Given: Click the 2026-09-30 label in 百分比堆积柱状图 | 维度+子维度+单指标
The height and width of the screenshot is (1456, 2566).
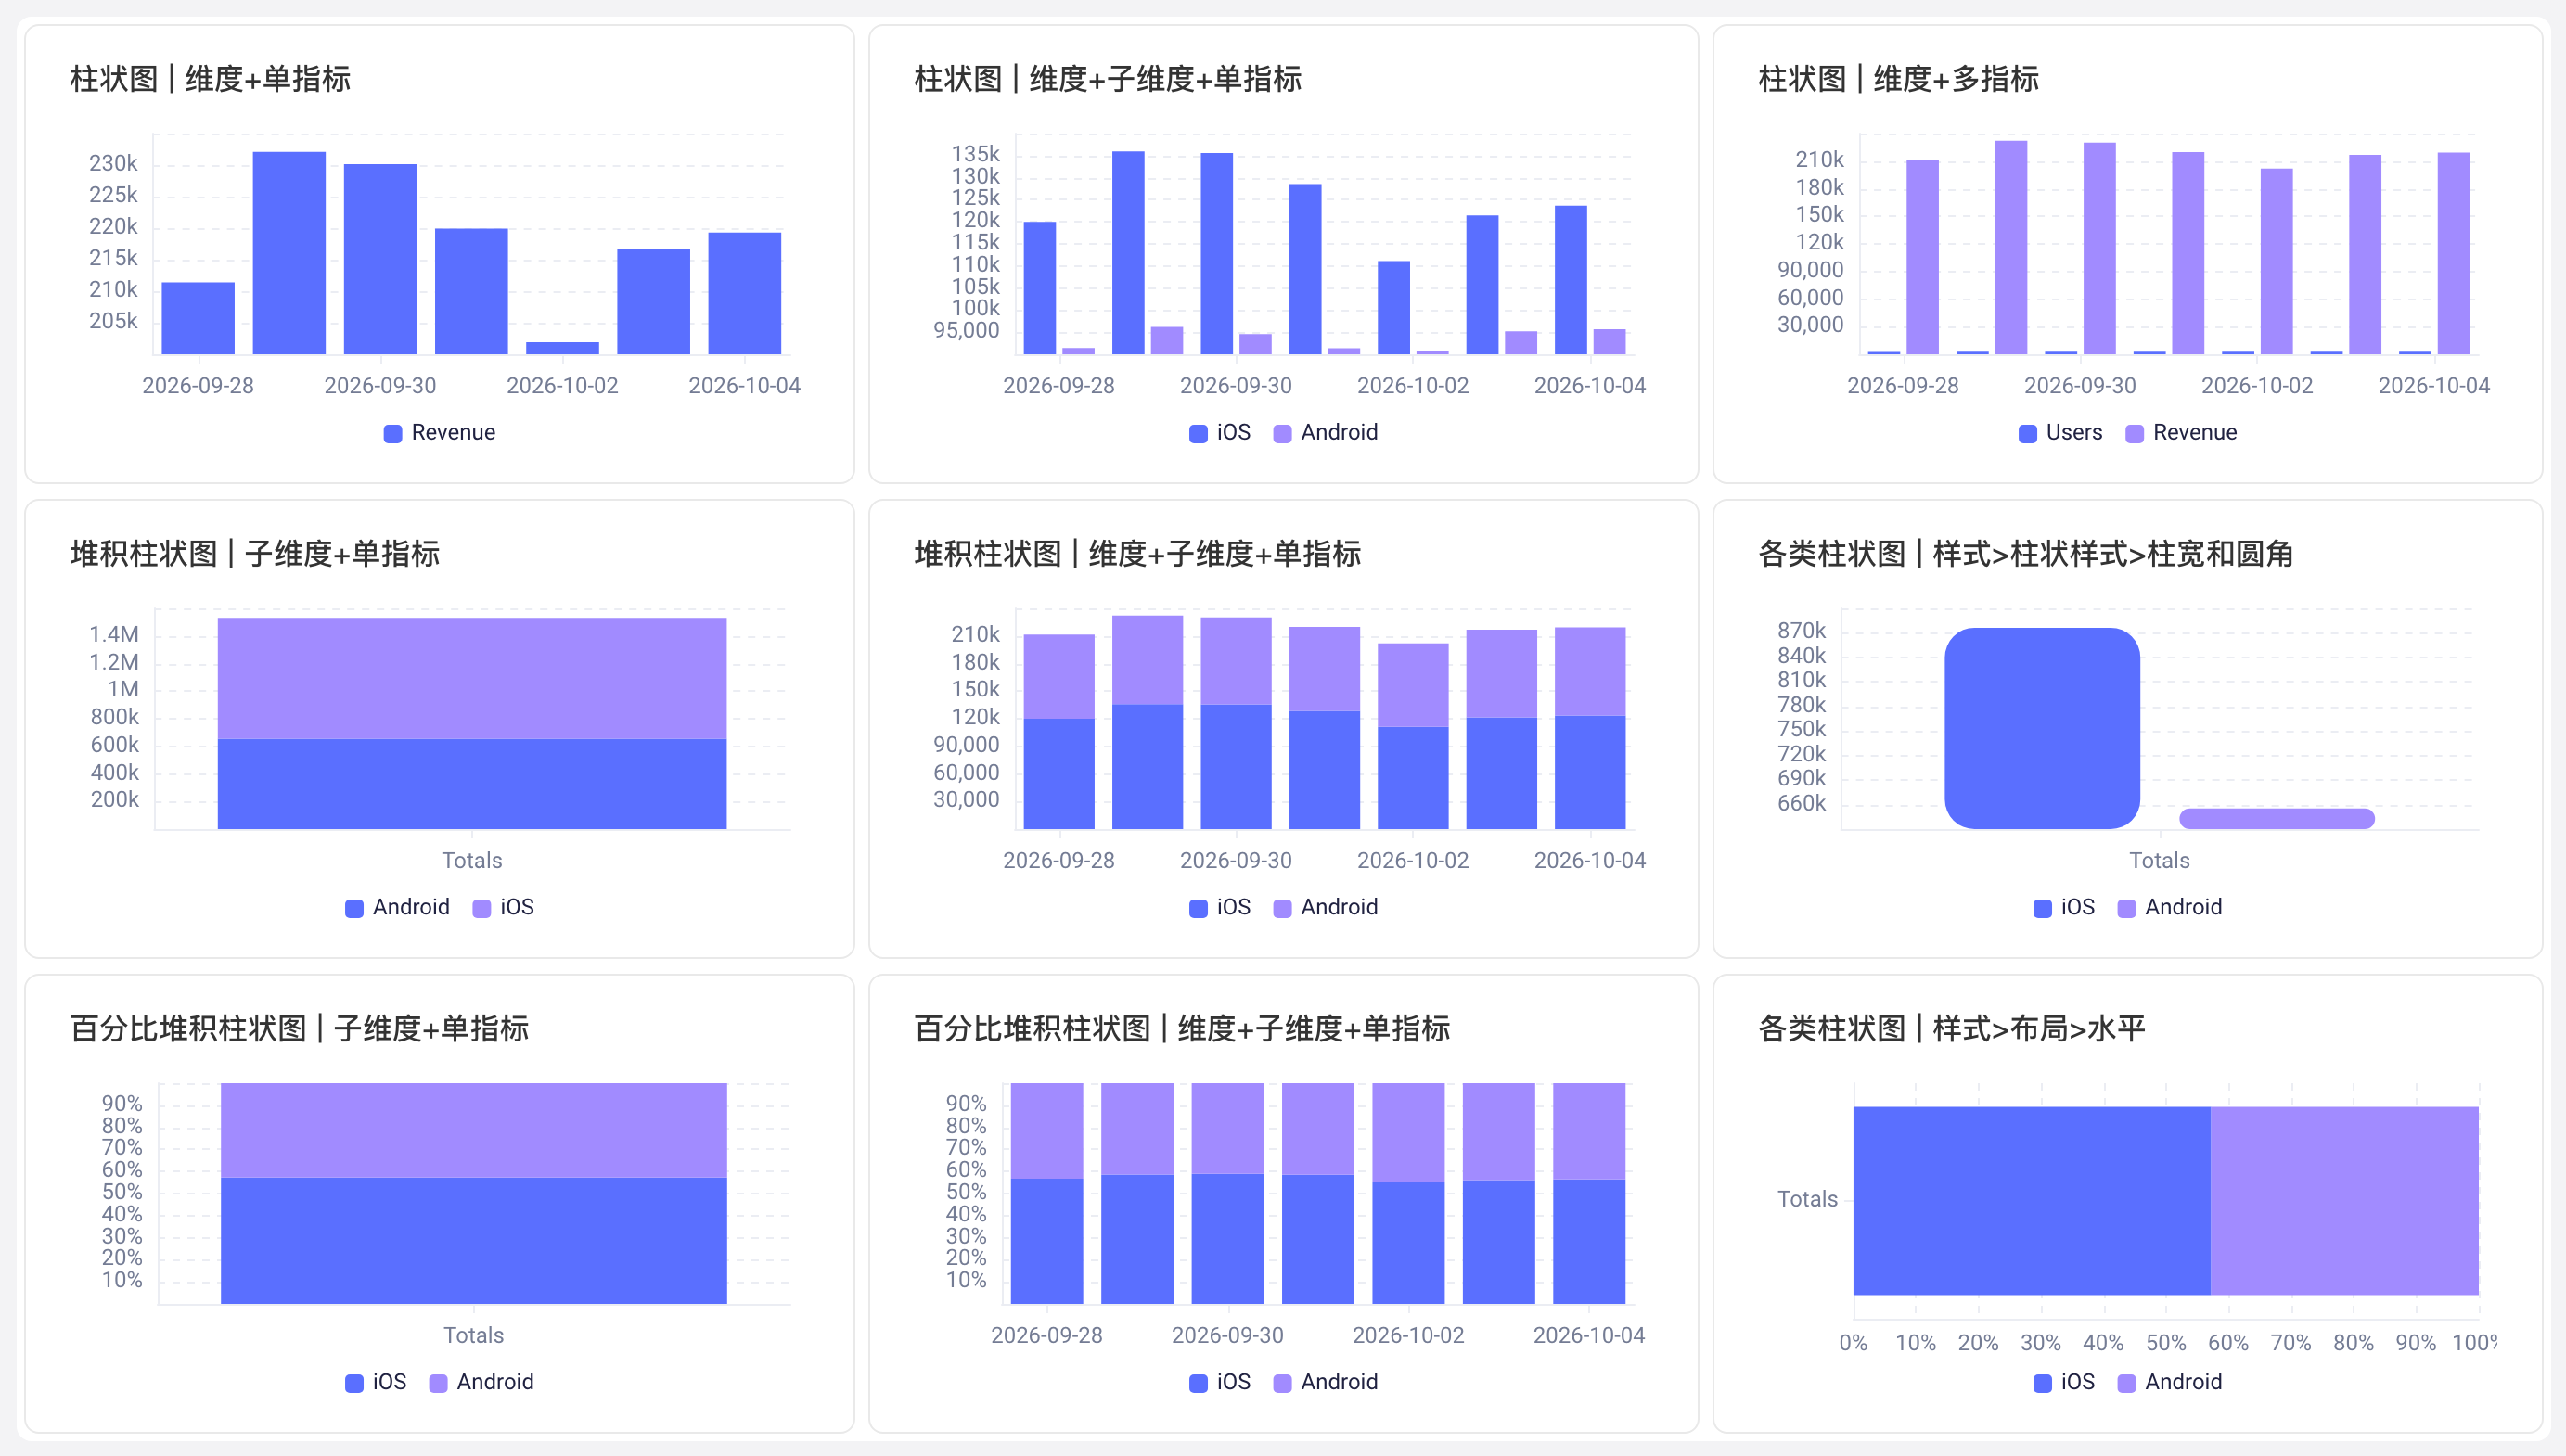Looking at the screenshot, I should tap(1227, 1336).
